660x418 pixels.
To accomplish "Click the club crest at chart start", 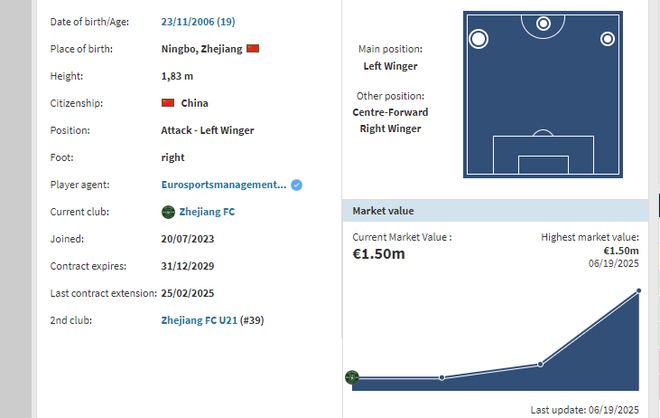I will tap(352, 377).
